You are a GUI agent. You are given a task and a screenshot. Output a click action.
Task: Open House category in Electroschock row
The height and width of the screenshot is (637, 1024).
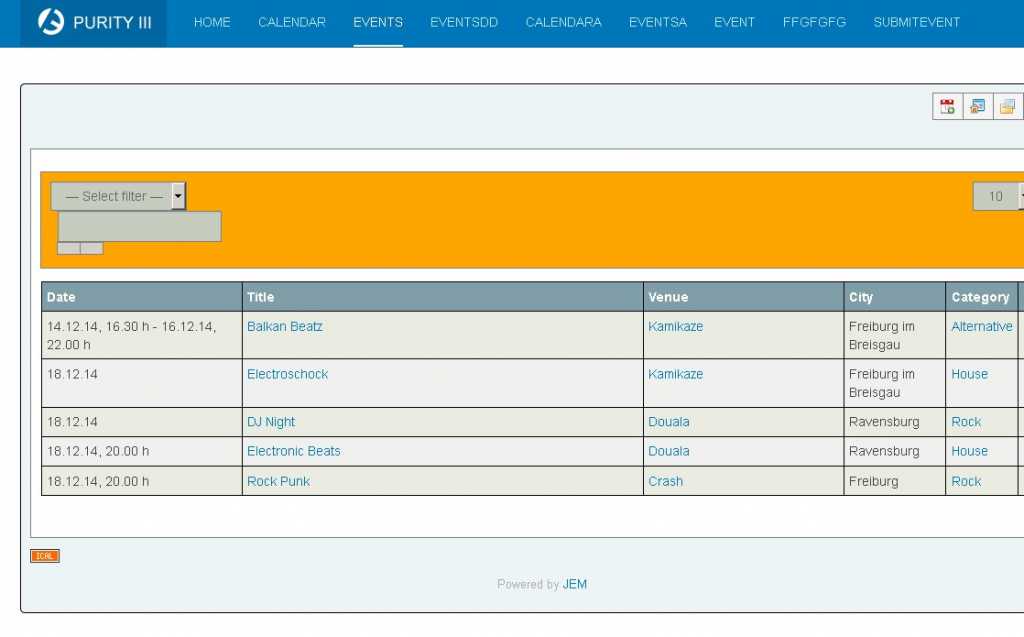(969, 374)
